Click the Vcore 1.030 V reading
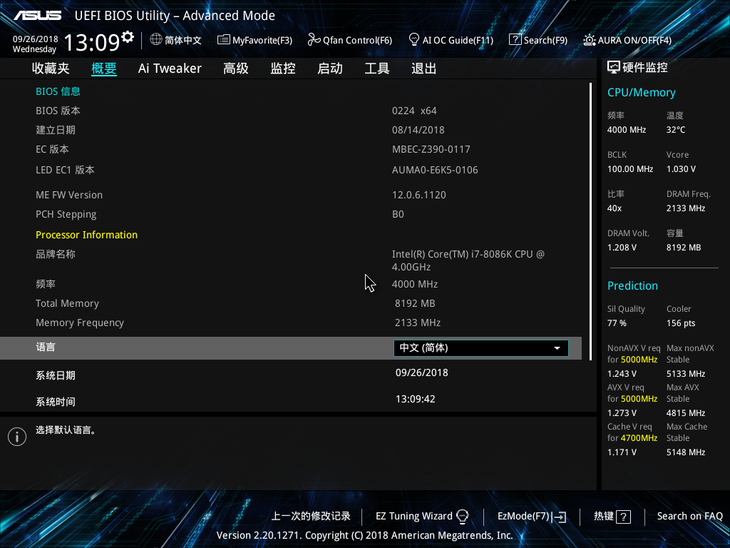Screen dimensions: 730x548 [681, 169]
